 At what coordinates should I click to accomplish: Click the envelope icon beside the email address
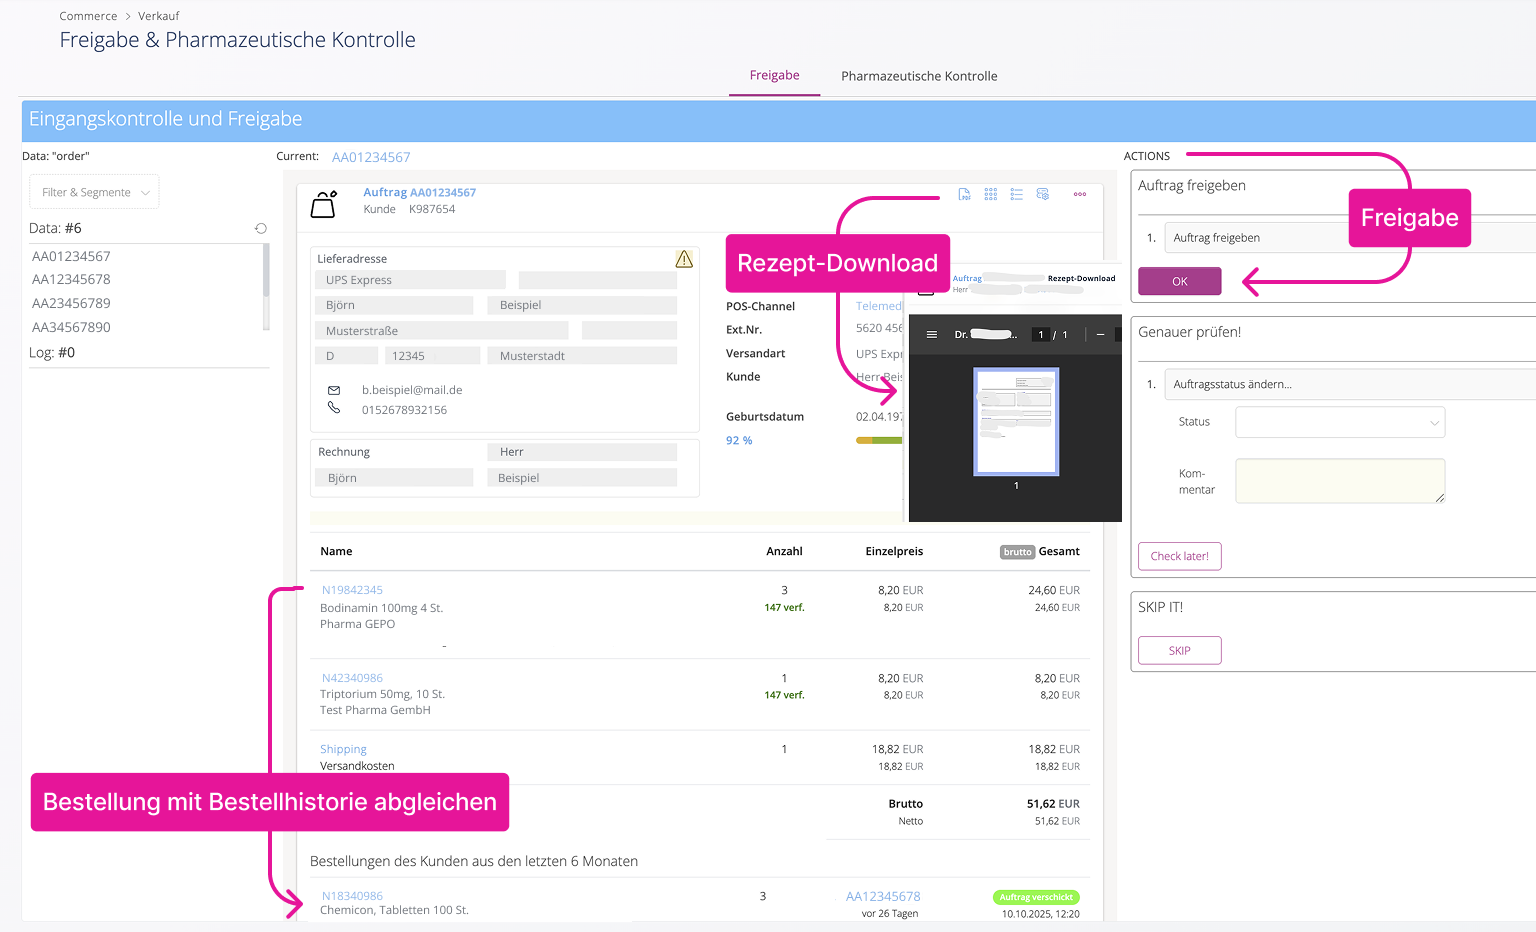[x=334, y=390]
